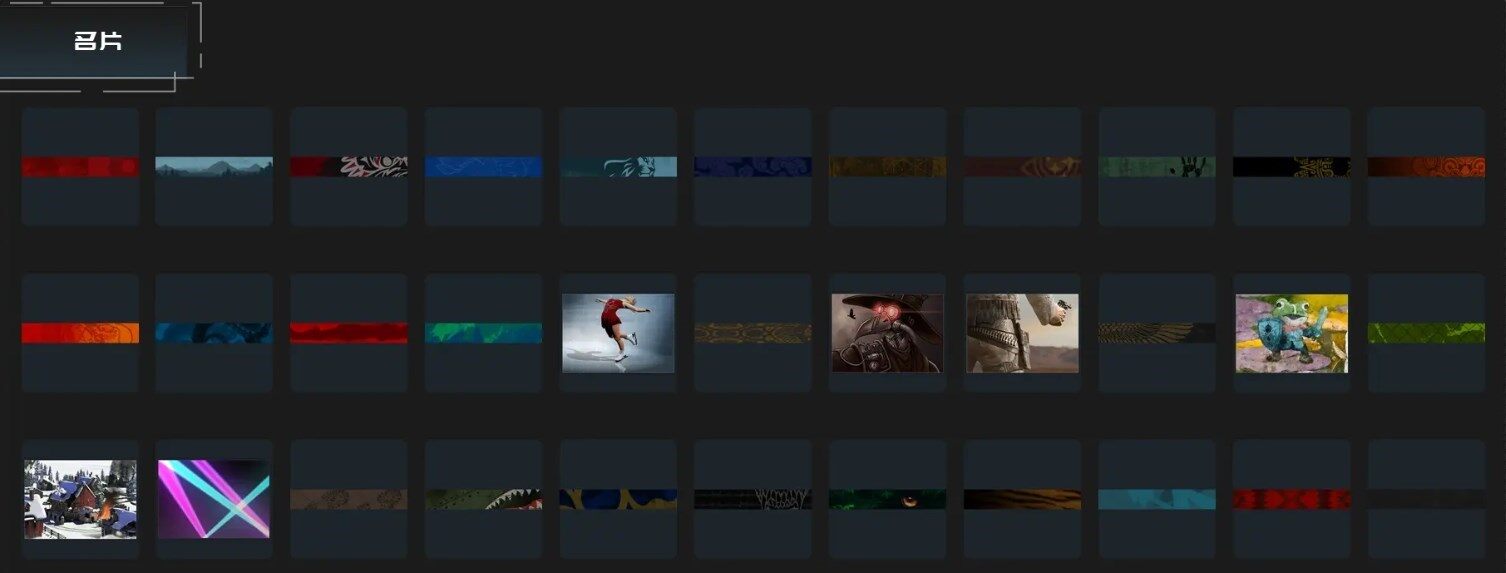The image size is (1506, 573).
Task: Pick the snowy village name card
Action: click(x=80, y=499)
